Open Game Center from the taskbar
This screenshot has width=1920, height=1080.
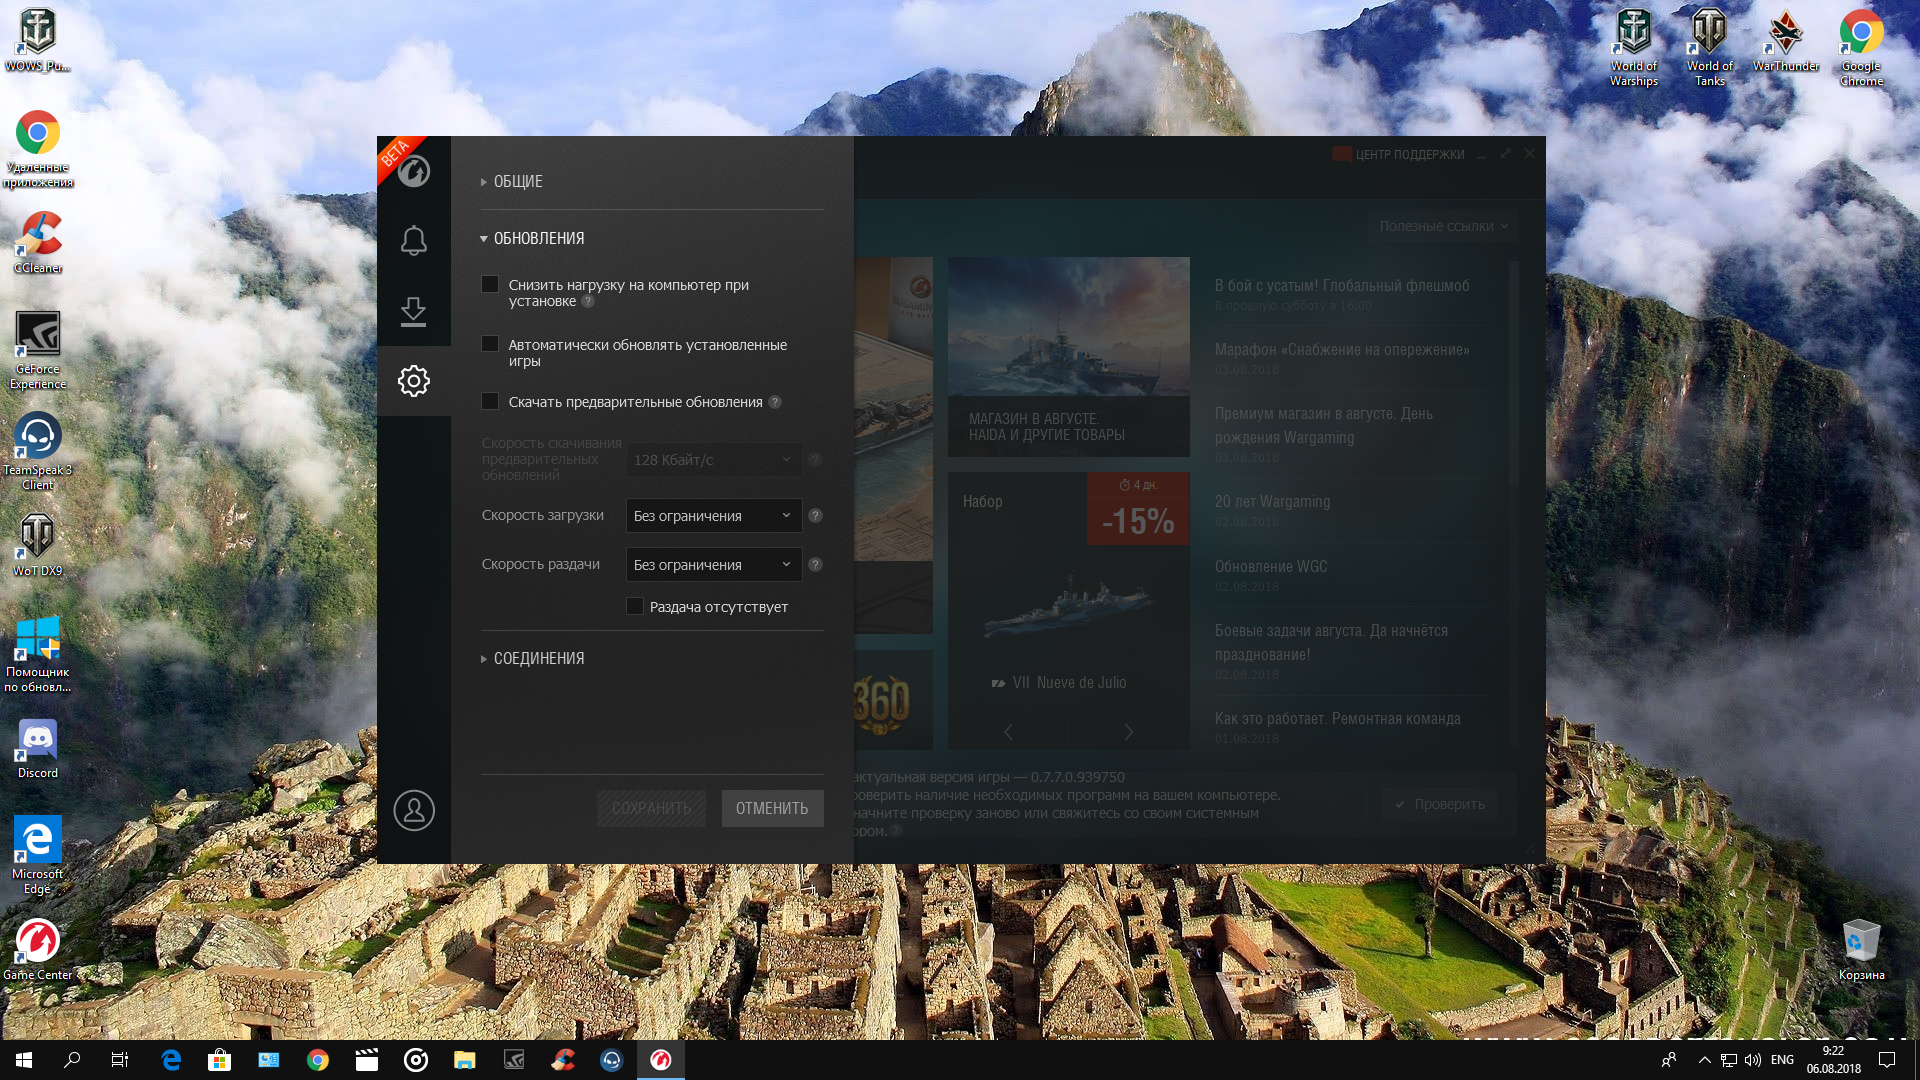(661, 1060)
